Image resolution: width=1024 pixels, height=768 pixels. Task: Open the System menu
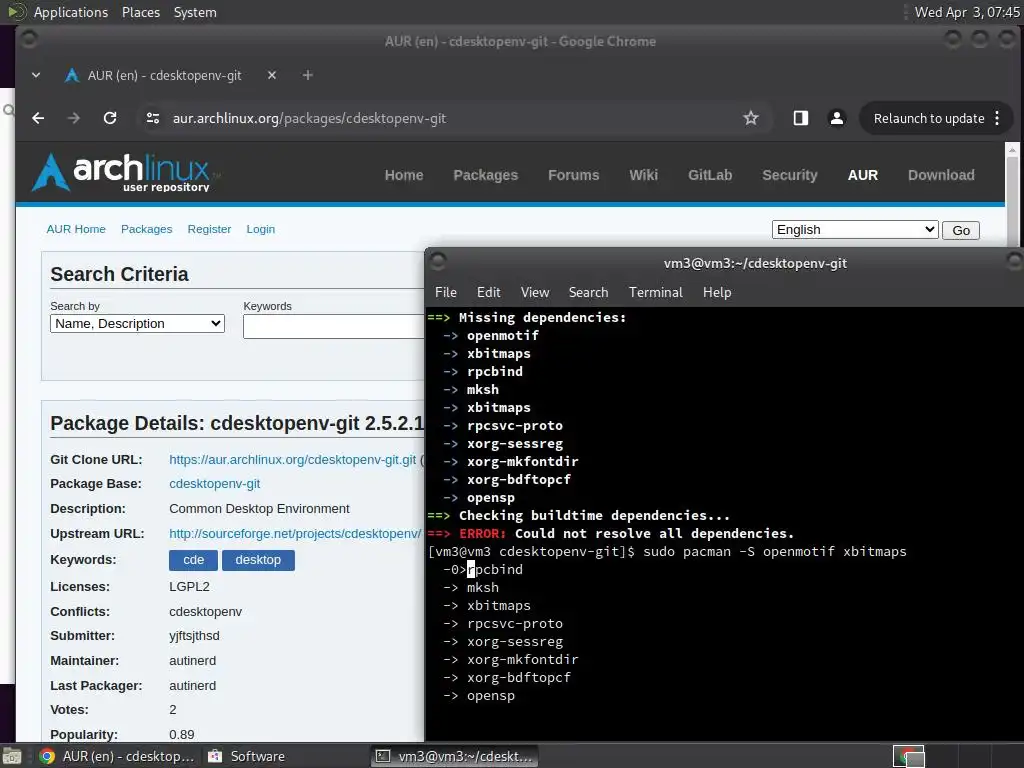[x=195, y=12]
